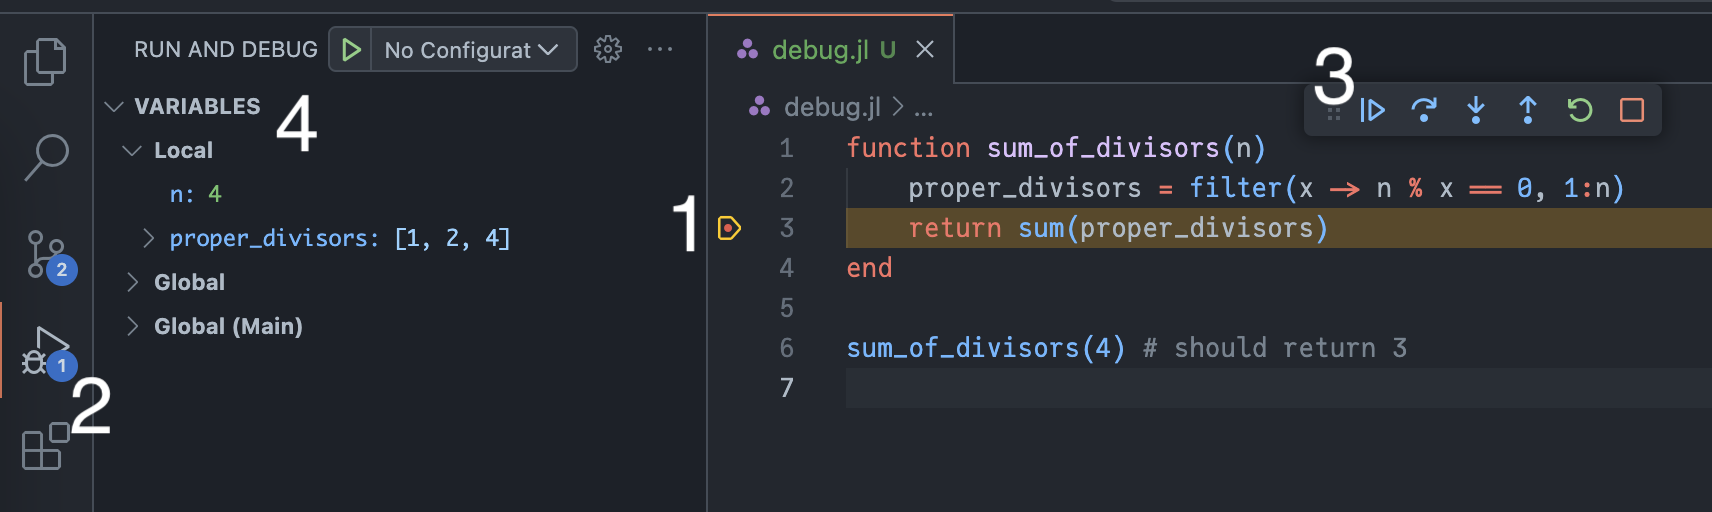Collapse the Local variables scope
The image size is (1712, 512).
click(132, 150)
